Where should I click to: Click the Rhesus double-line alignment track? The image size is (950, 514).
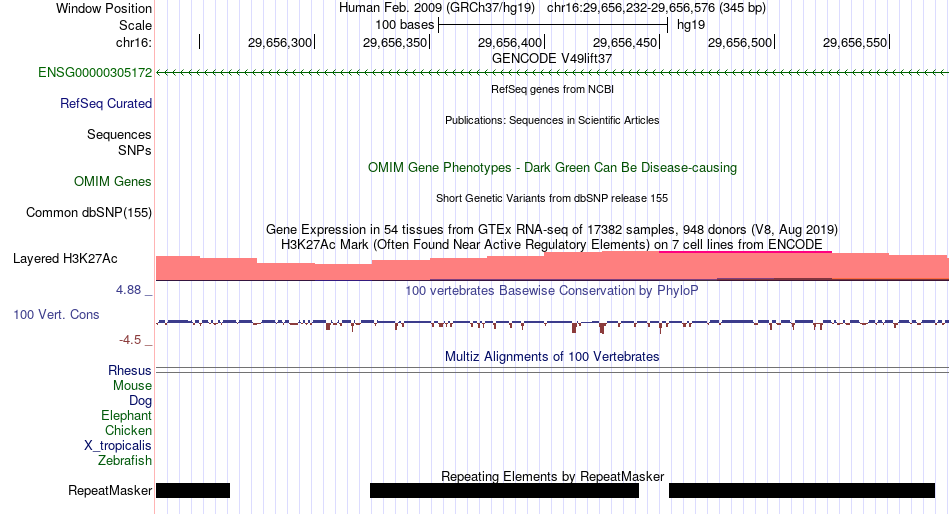[x=552, y=369]
